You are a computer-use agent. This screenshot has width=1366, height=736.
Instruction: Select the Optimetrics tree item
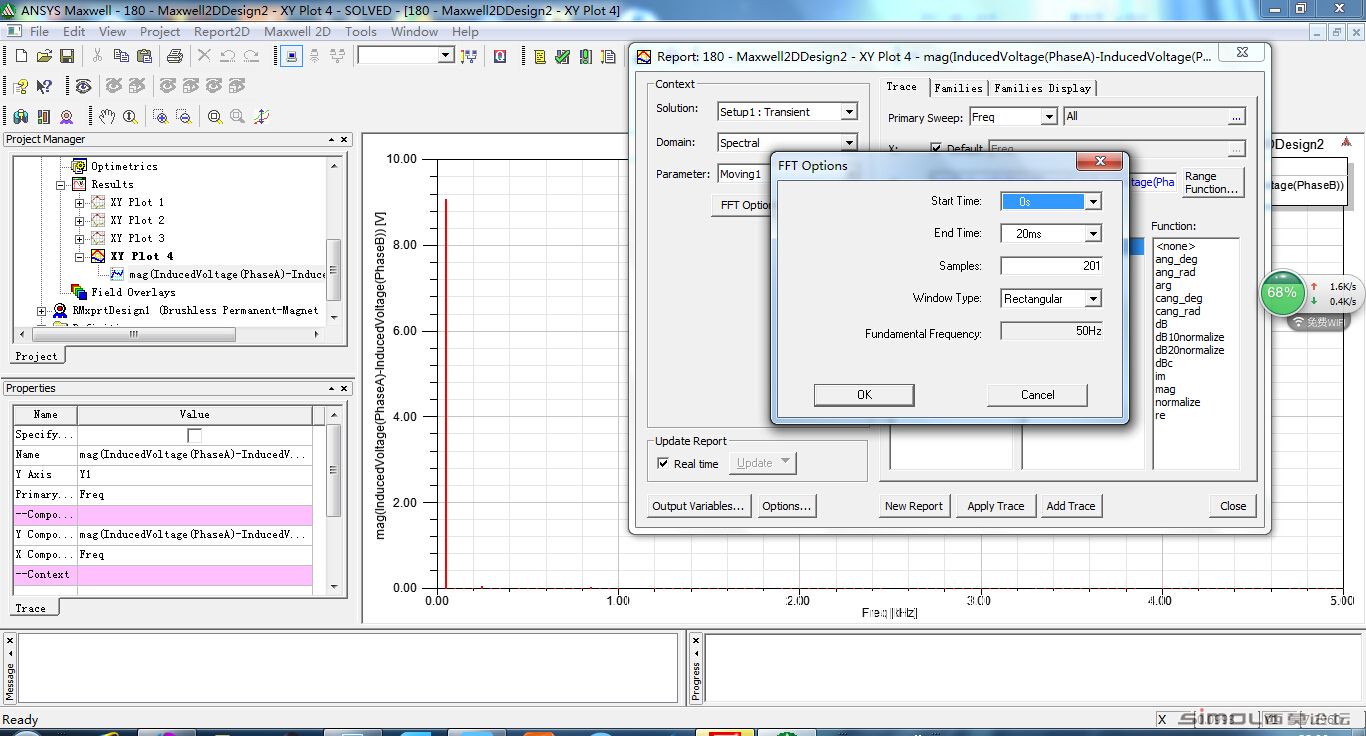[124, 166]
